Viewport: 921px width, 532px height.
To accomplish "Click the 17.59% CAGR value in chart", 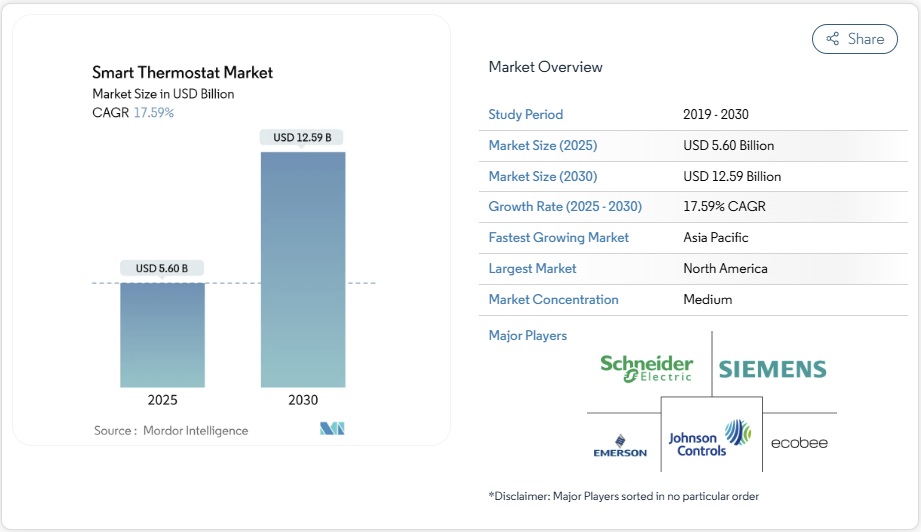I will [x=153, y=113].
